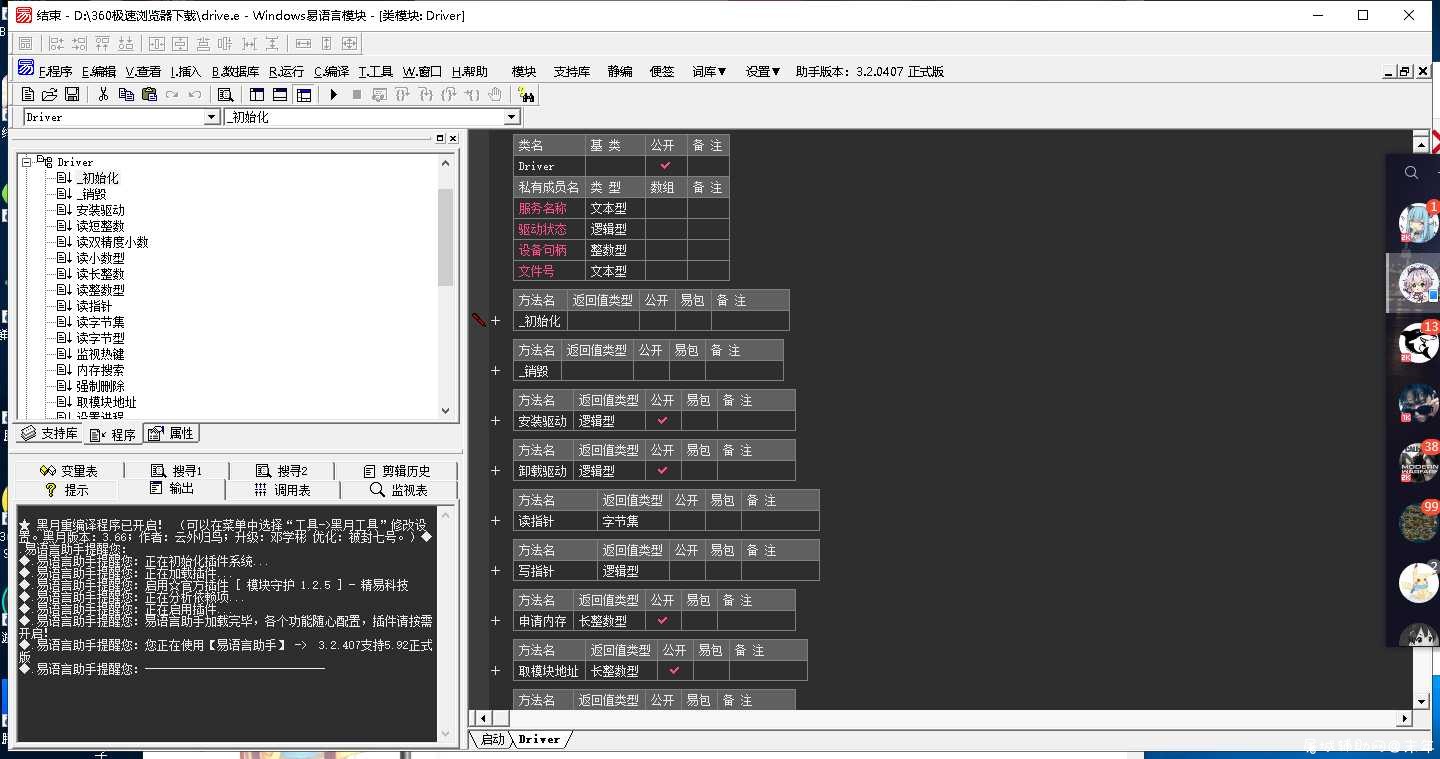Click empty 公开 cell of method _销毁
The image size is (1440, 759).
[651, 371]
